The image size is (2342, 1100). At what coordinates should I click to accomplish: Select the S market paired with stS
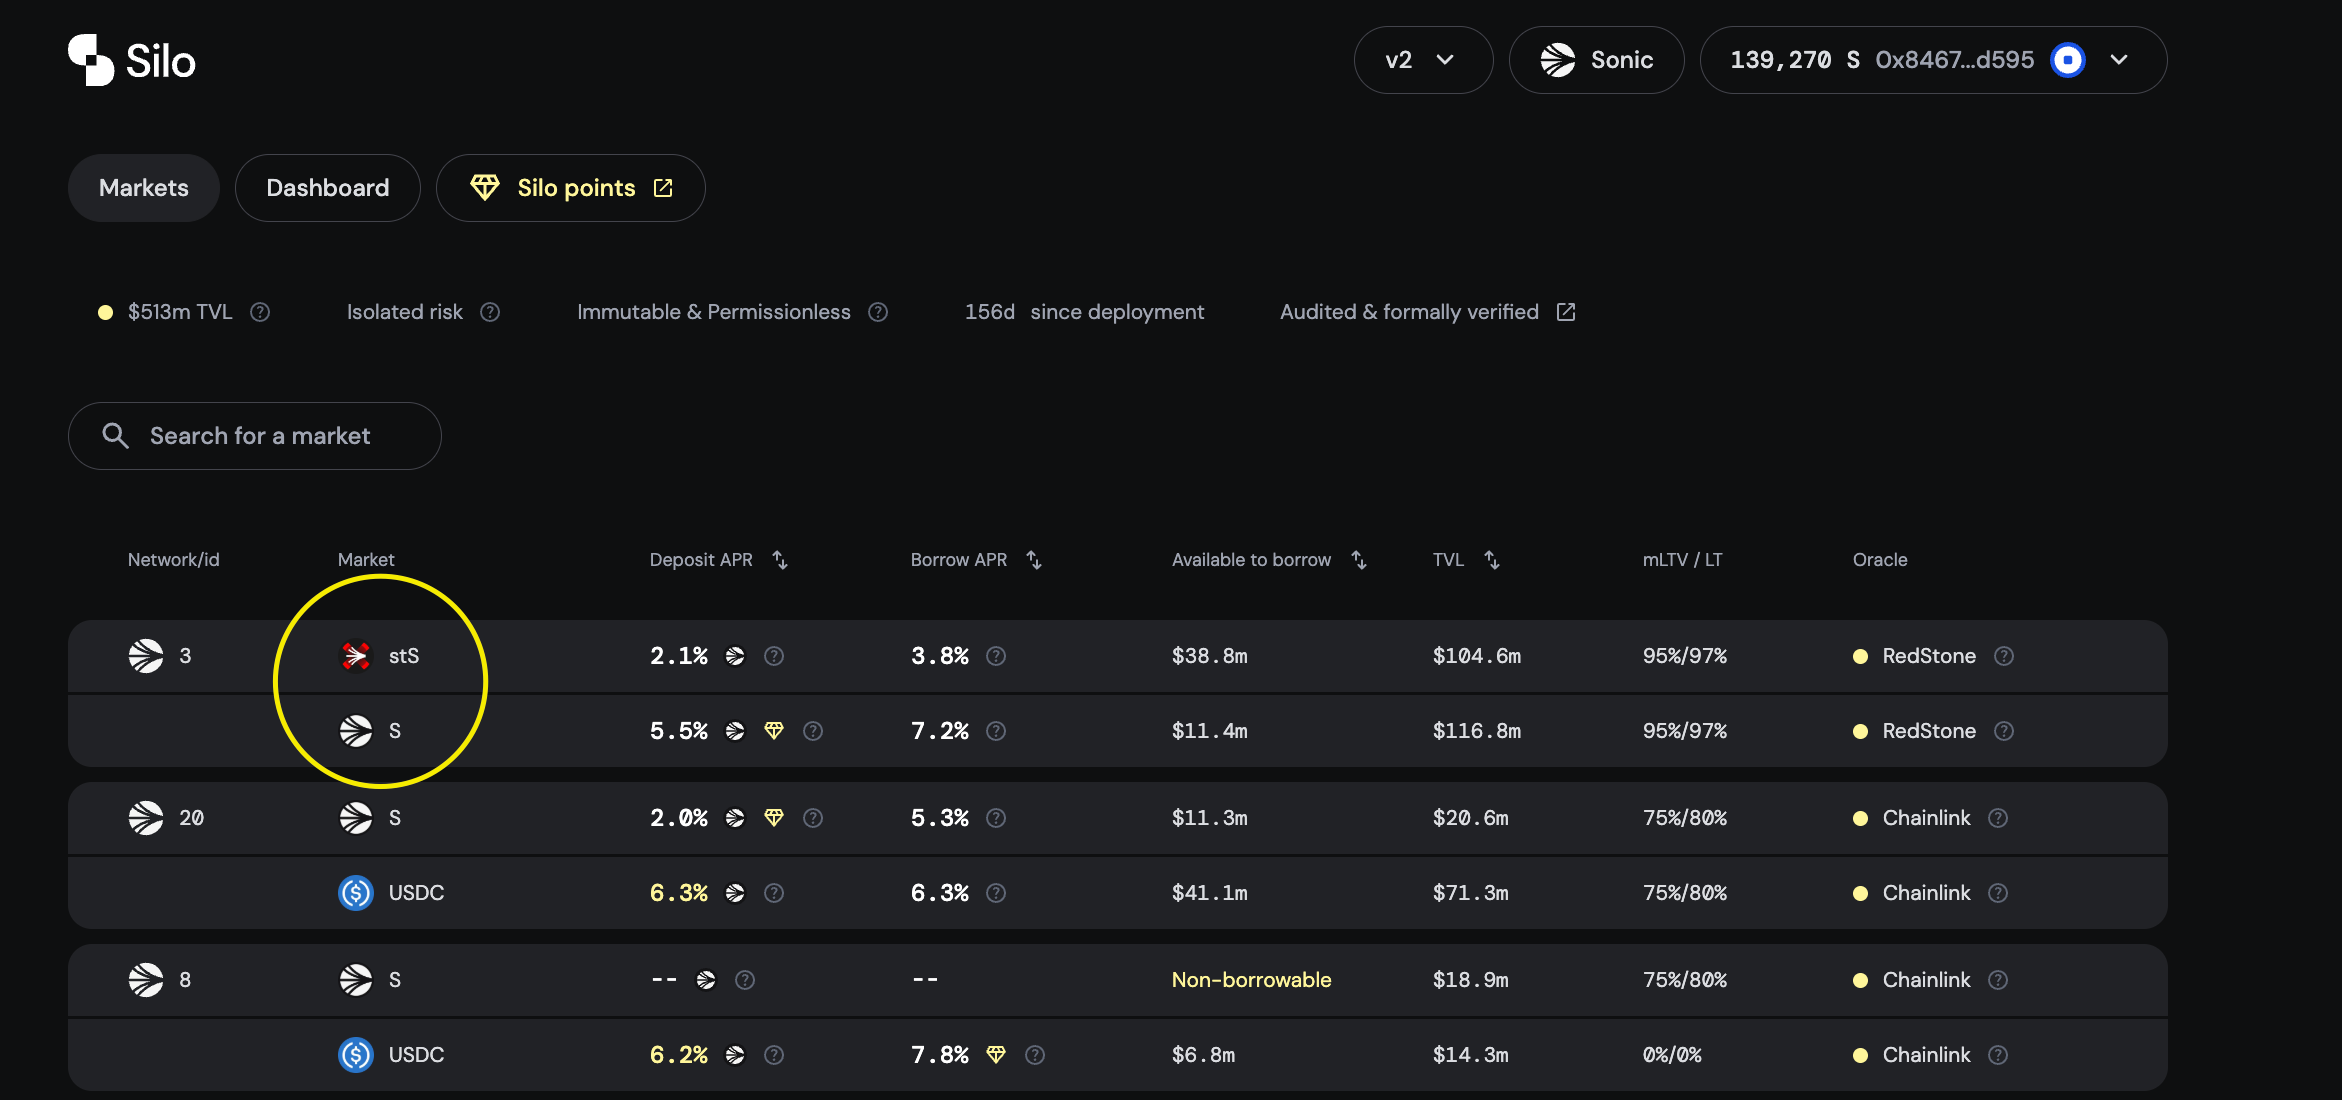point(1118,731)
